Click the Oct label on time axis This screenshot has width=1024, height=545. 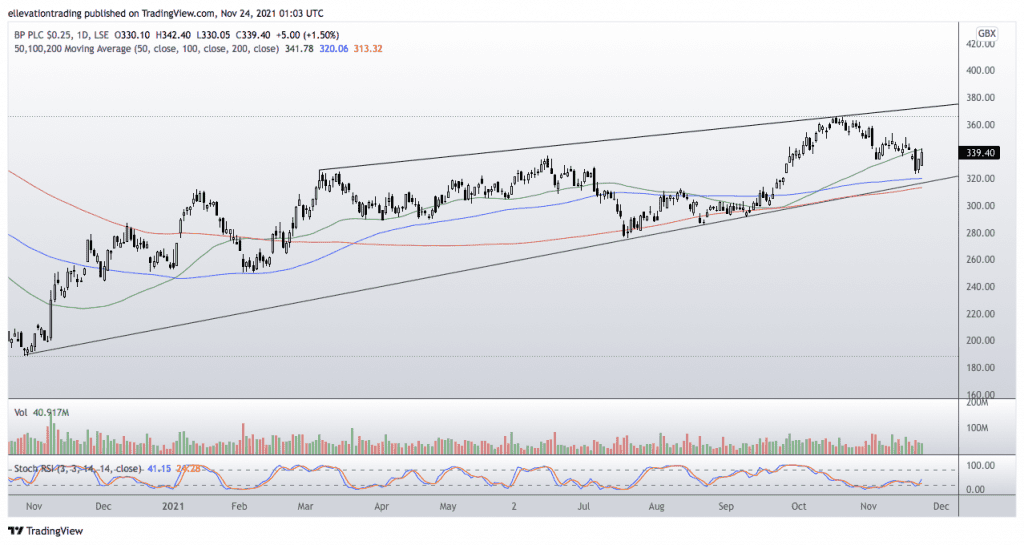click(x=799, y=506)
